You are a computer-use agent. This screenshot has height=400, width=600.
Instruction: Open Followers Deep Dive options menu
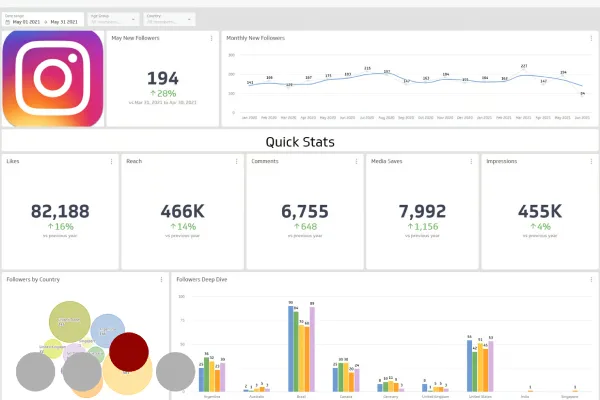pyautogui.click(x=591, y=280)
